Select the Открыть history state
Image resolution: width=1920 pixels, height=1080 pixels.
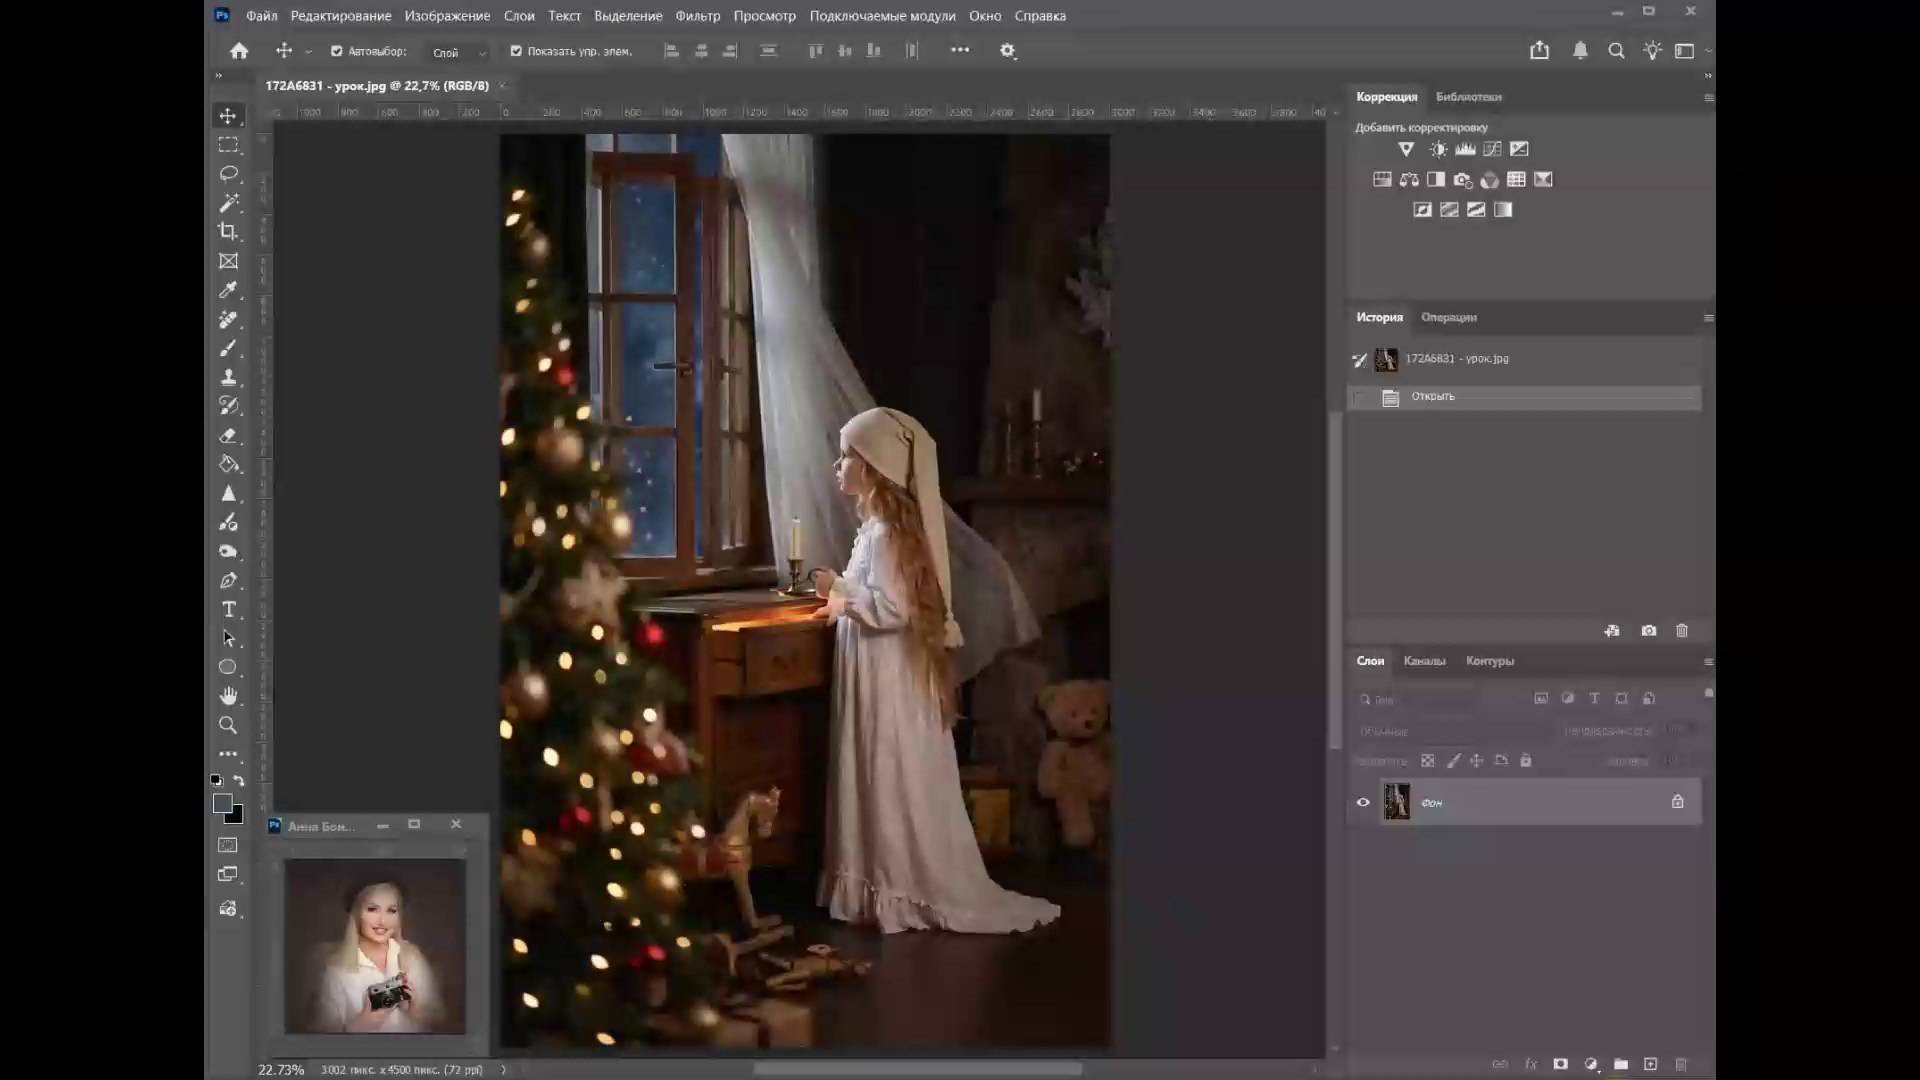pos(1433,397)
